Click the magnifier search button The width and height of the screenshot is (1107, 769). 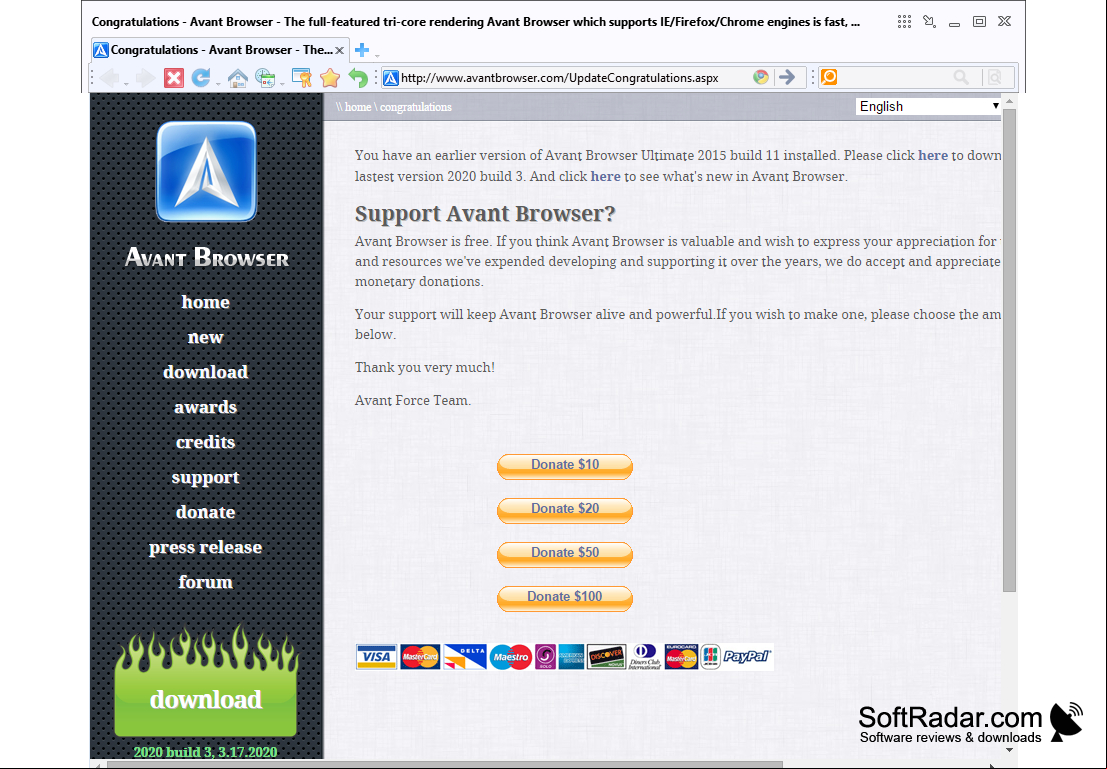click(961, 78)
